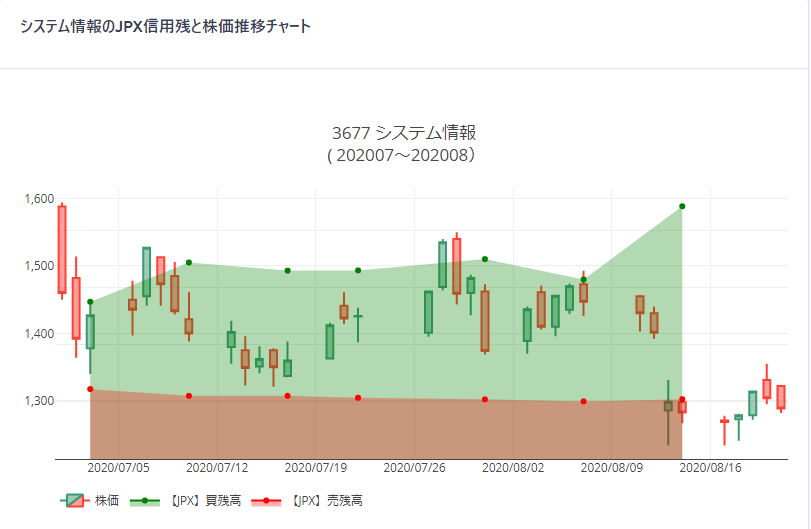Click the 1,600 y-axis tick label

(x=38, y=199)
